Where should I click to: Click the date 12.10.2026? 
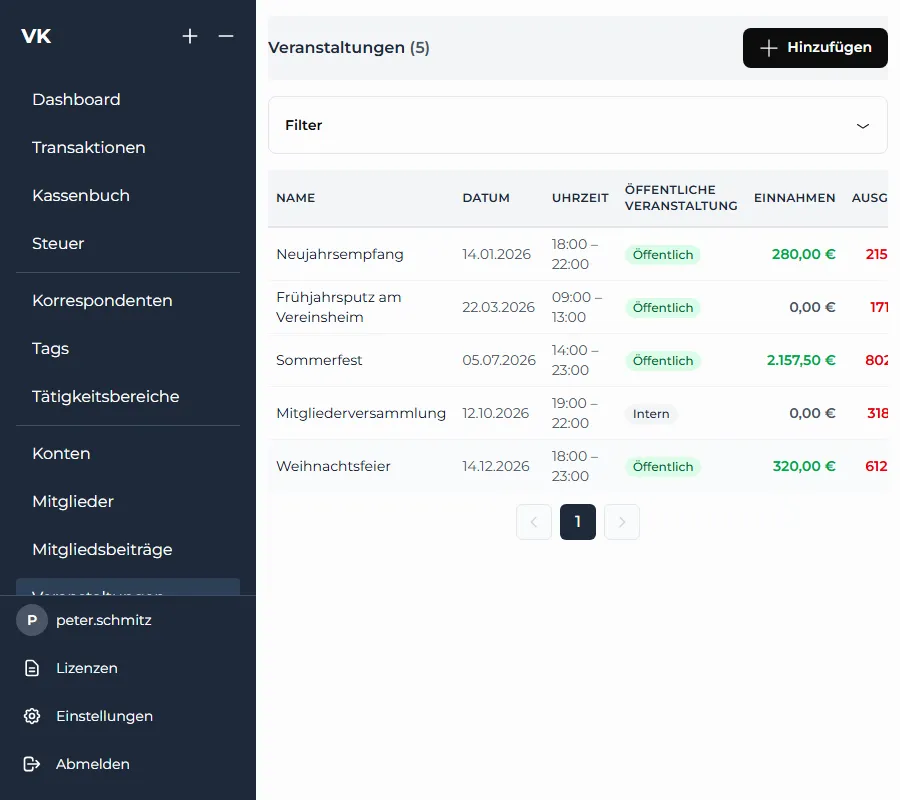tap(495, 413)
